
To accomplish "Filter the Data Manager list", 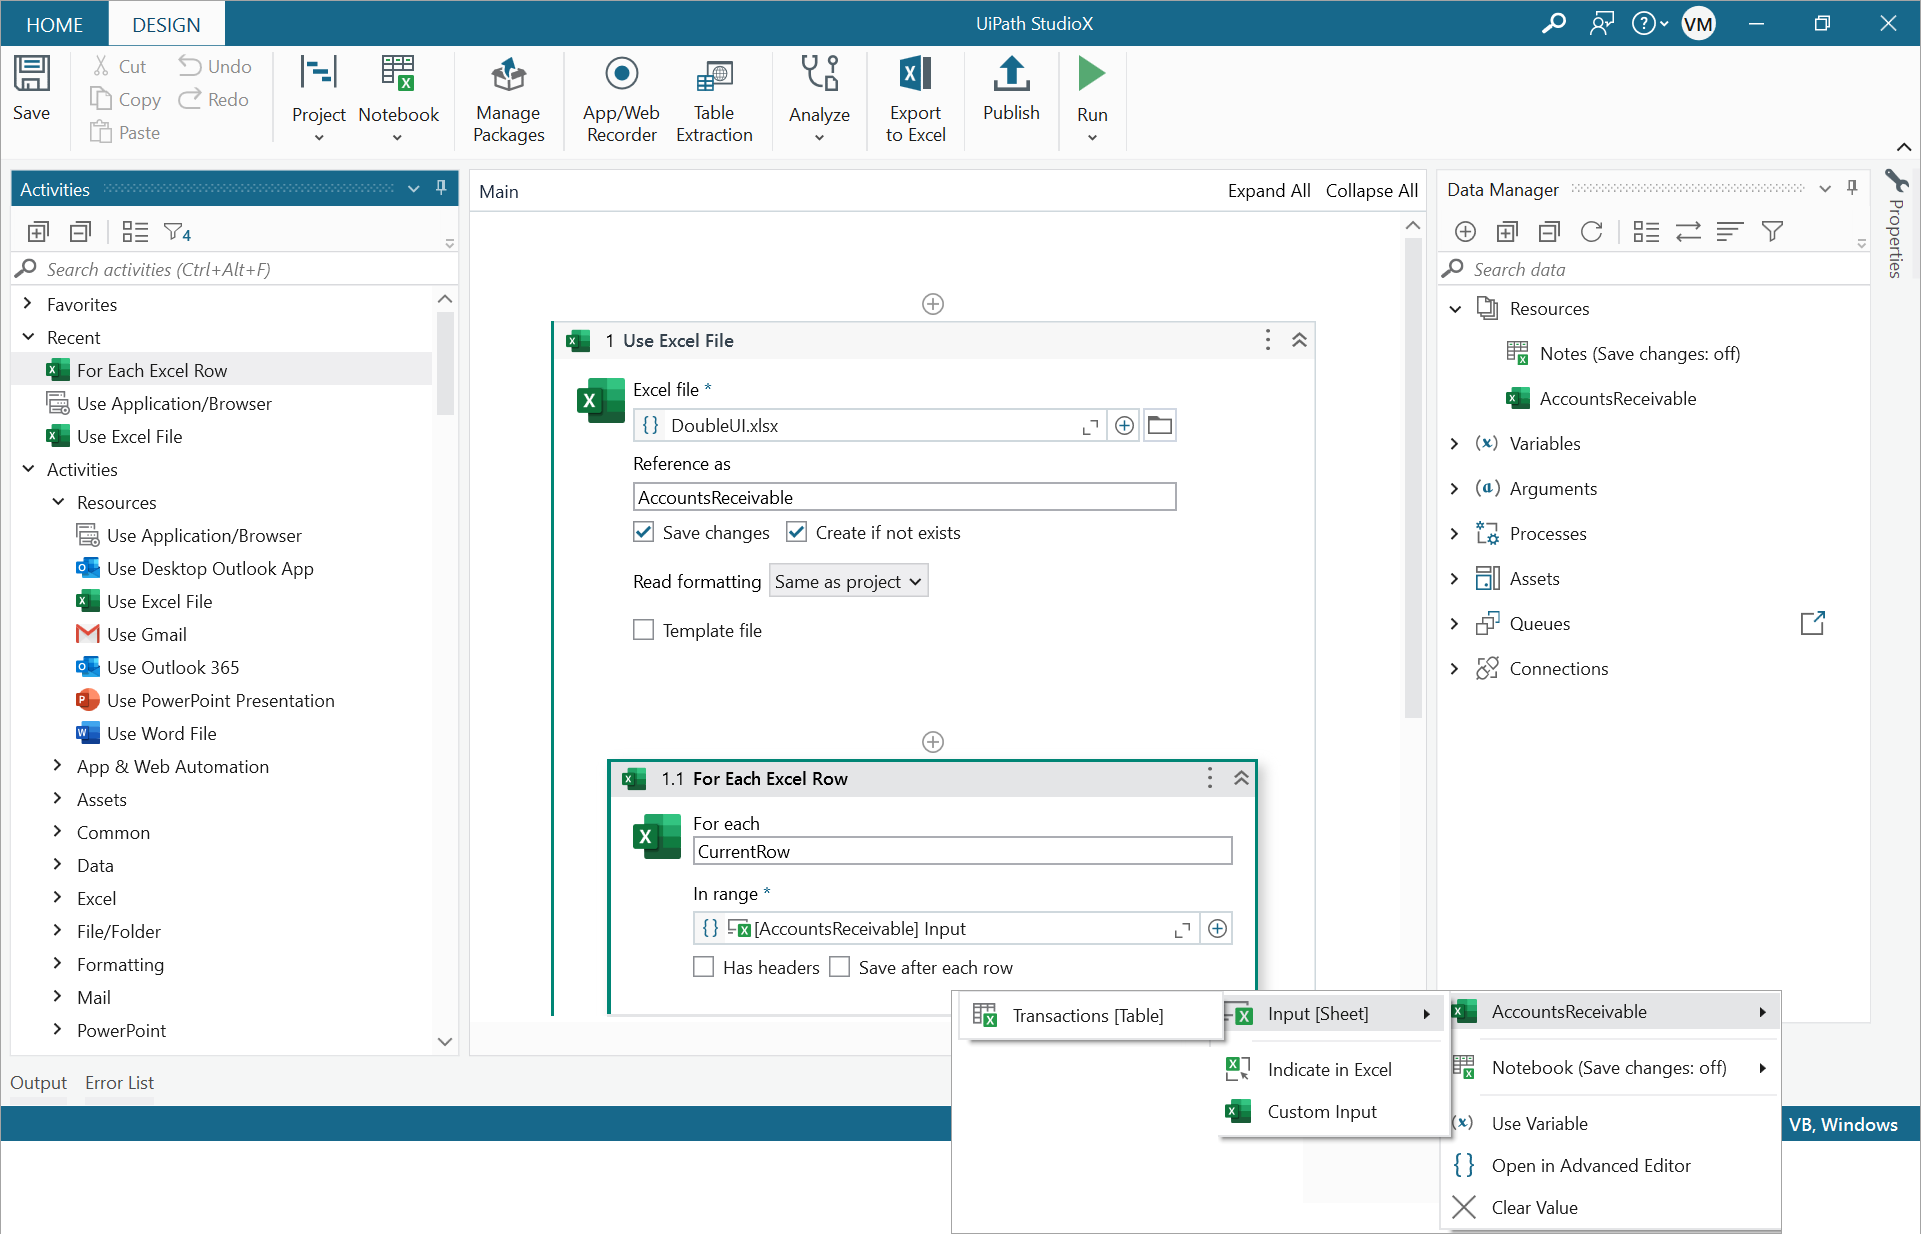I will point(1772,232).
